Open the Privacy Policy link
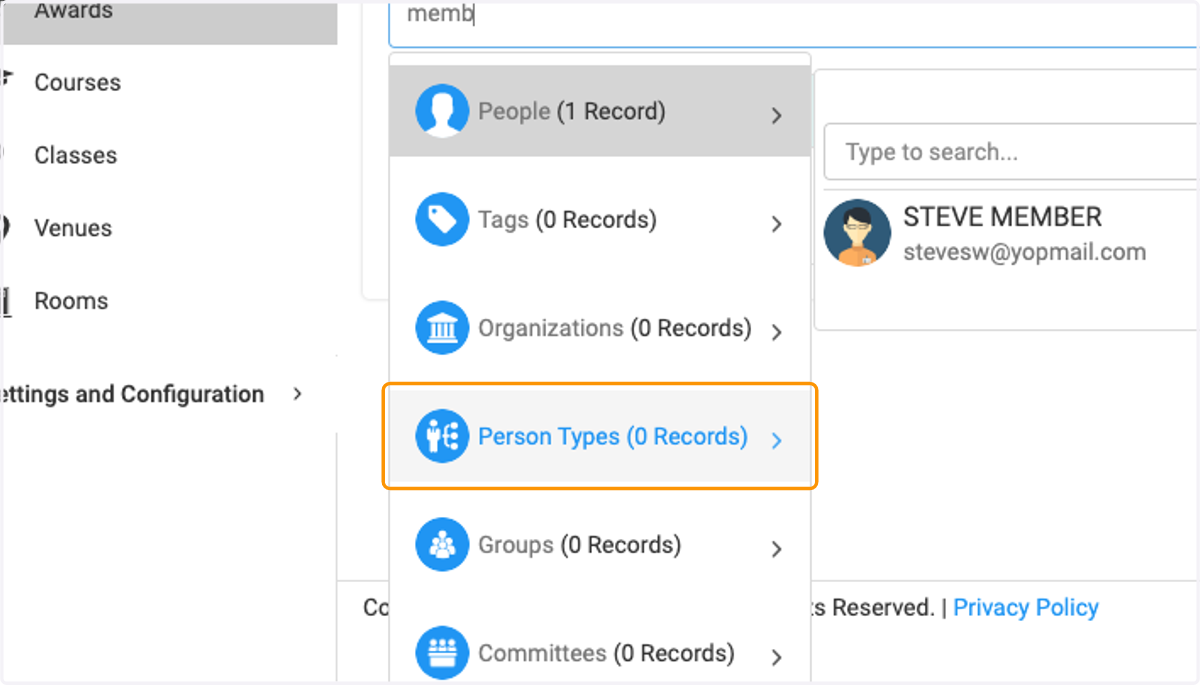The width and height of the screenshot is (1200, 685). tap(1026, 607)
